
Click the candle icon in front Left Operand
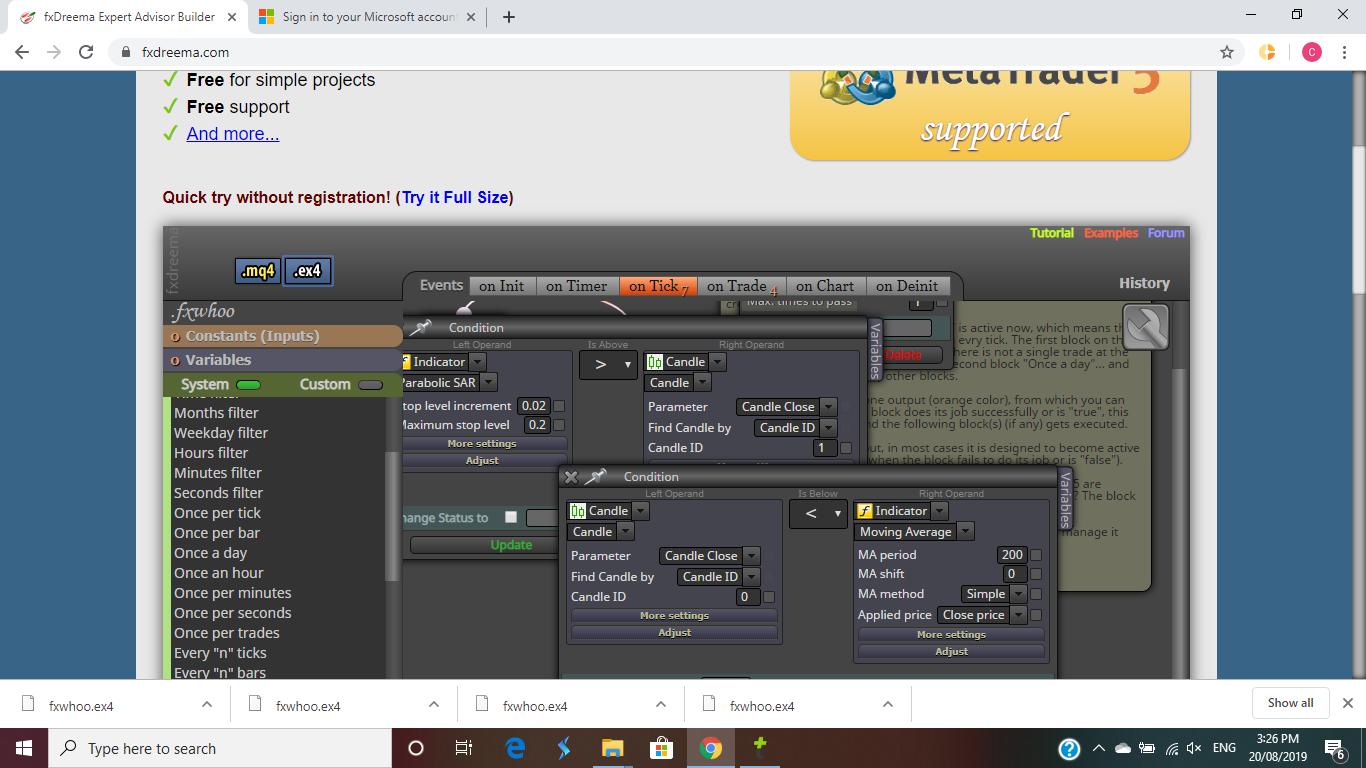point(578,511)
